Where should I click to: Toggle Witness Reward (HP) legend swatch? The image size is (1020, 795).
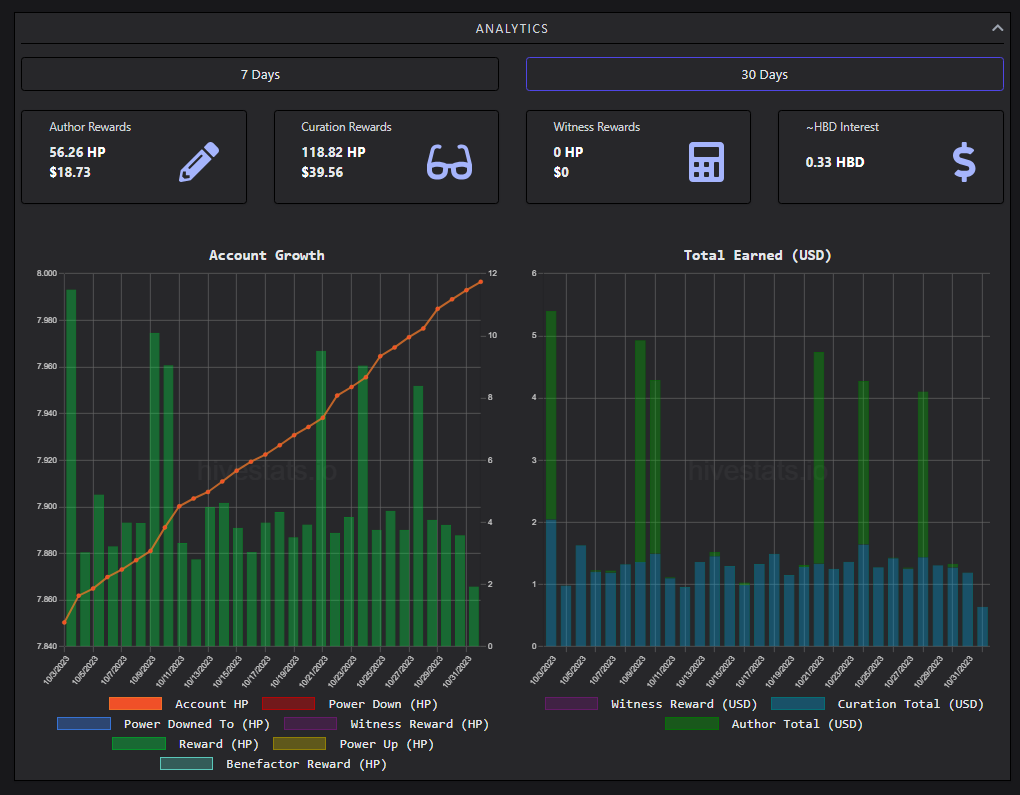pos(310,723)
